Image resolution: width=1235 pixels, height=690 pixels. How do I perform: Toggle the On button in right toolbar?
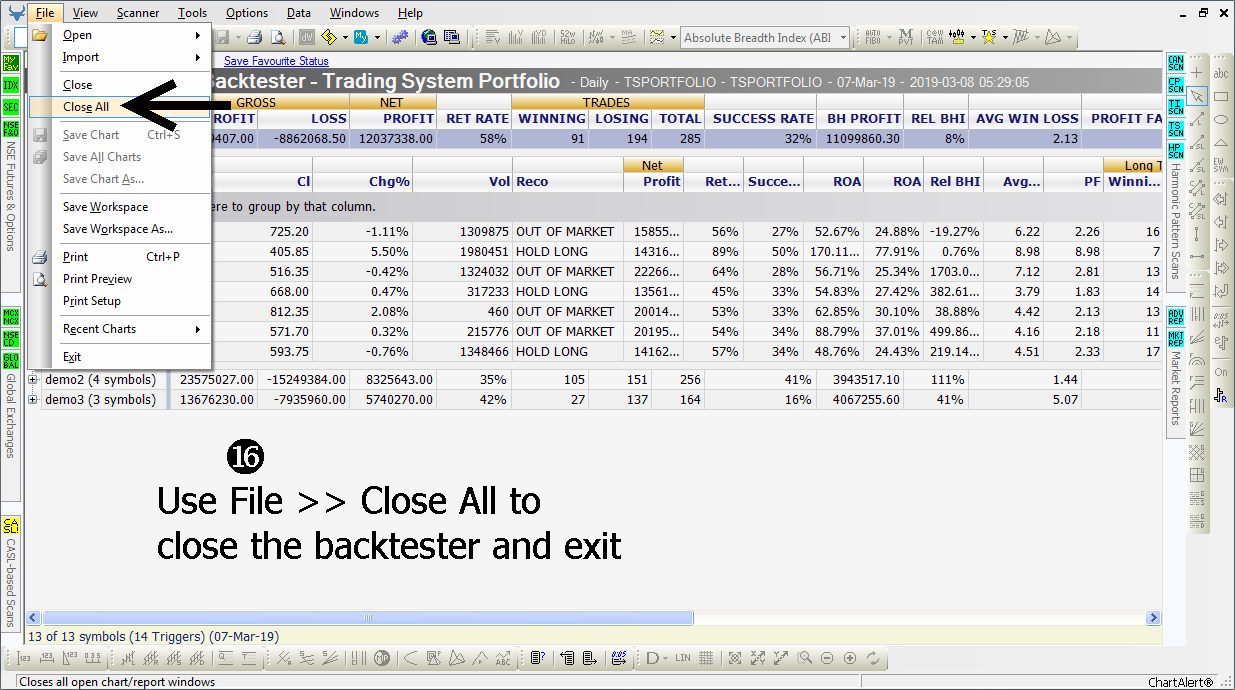(x=1221, y=372)
